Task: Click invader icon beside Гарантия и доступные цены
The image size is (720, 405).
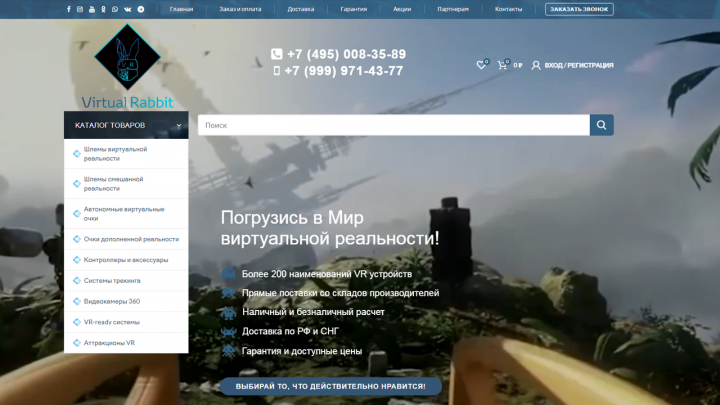Action: tap(229, 351)
